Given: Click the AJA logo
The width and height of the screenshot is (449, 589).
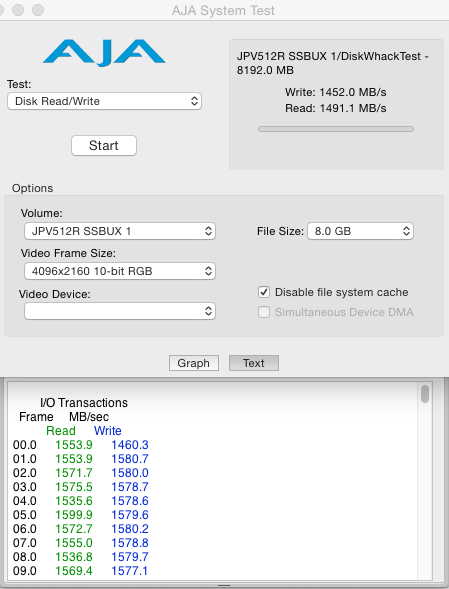Looking at the screenshot, I should (x=104, y=53).
